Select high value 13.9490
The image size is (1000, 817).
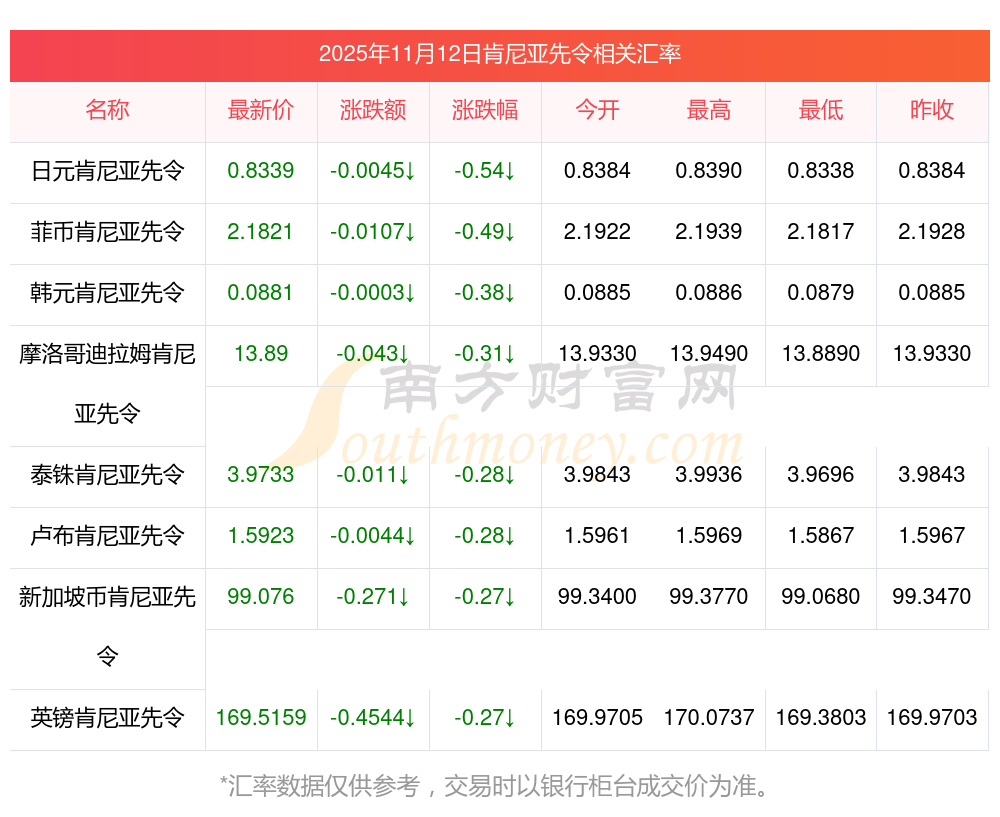[709, 353]
